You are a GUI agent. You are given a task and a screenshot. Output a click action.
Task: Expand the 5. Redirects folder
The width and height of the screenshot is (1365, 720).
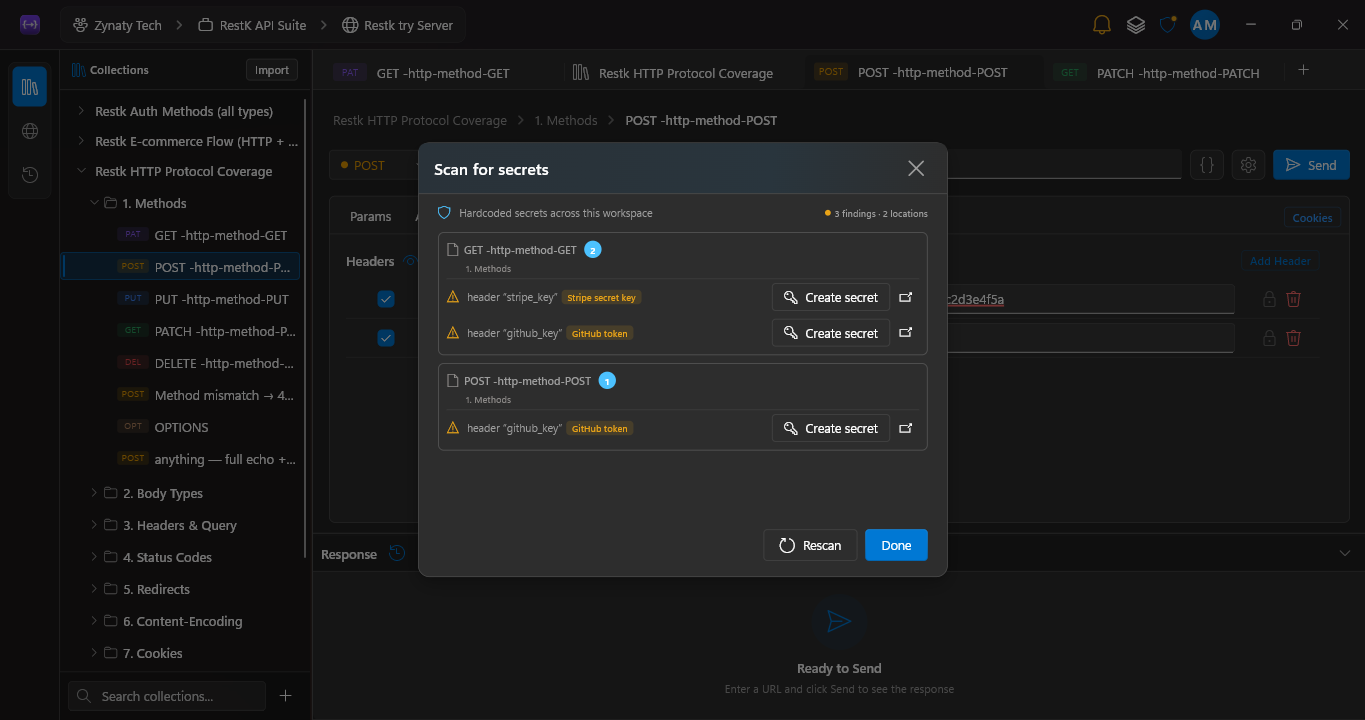(x=94, y=589)
